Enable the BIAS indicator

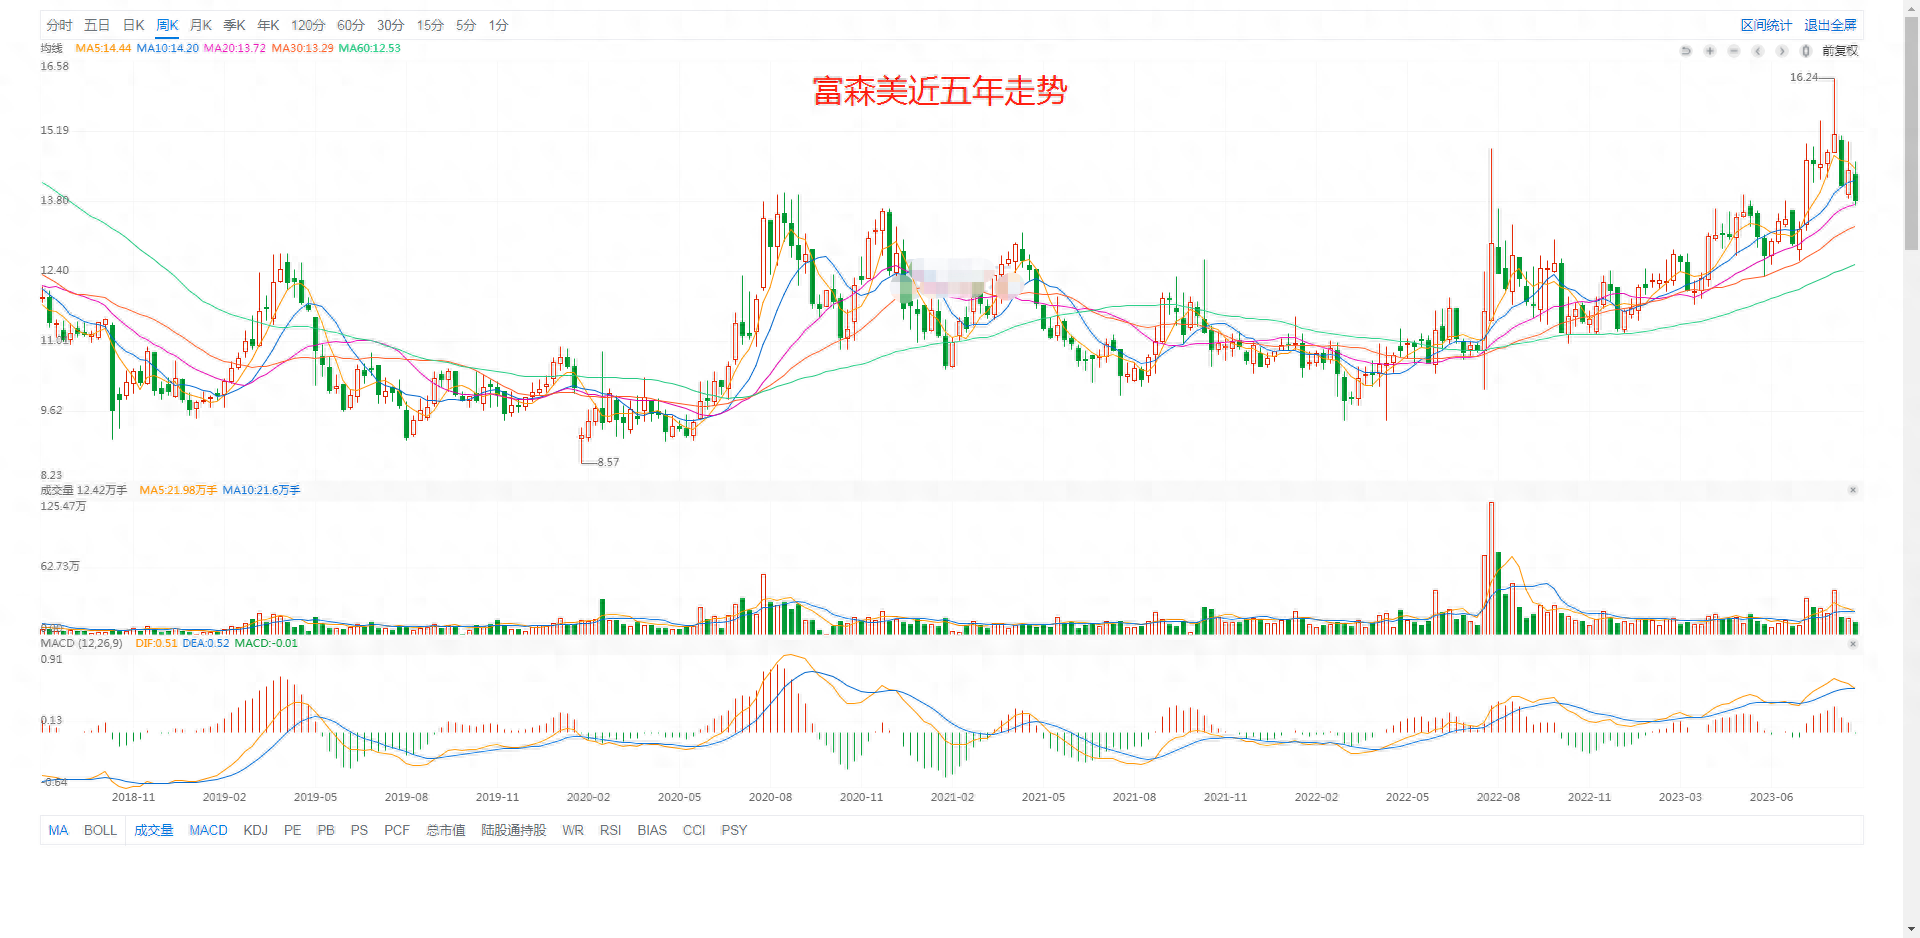pyautogui.click(x=652, y=830)
